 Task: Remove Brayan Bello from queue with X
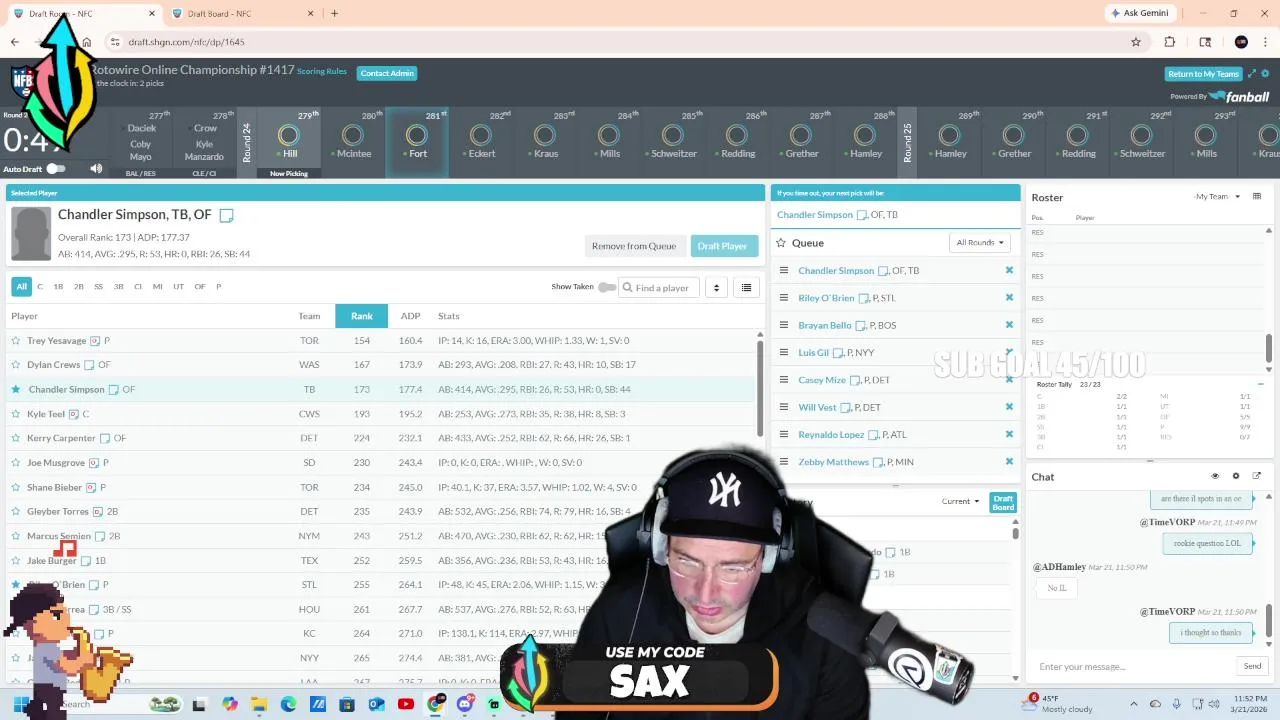click(x=1009, y=325)
